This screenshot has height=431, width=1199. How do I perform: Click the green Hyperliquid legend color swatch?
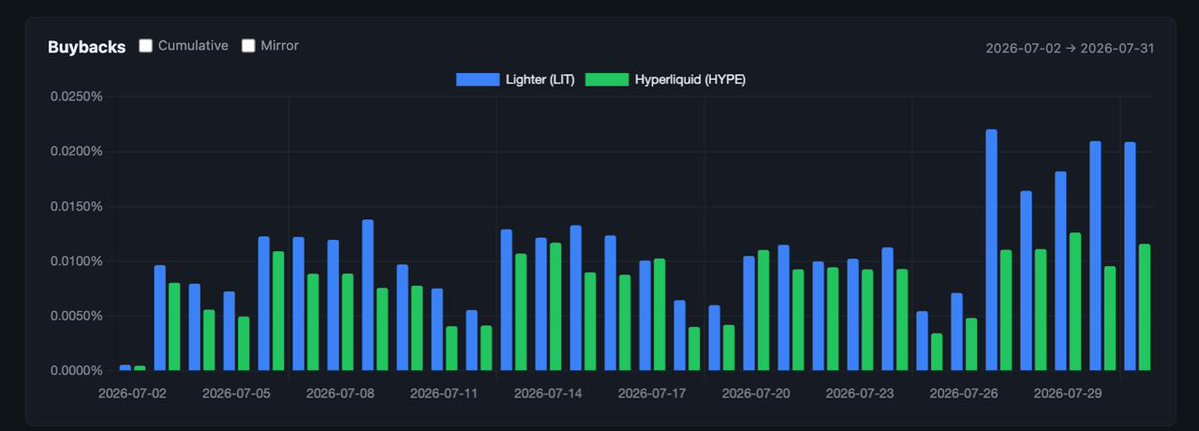(x=606, y=79)
